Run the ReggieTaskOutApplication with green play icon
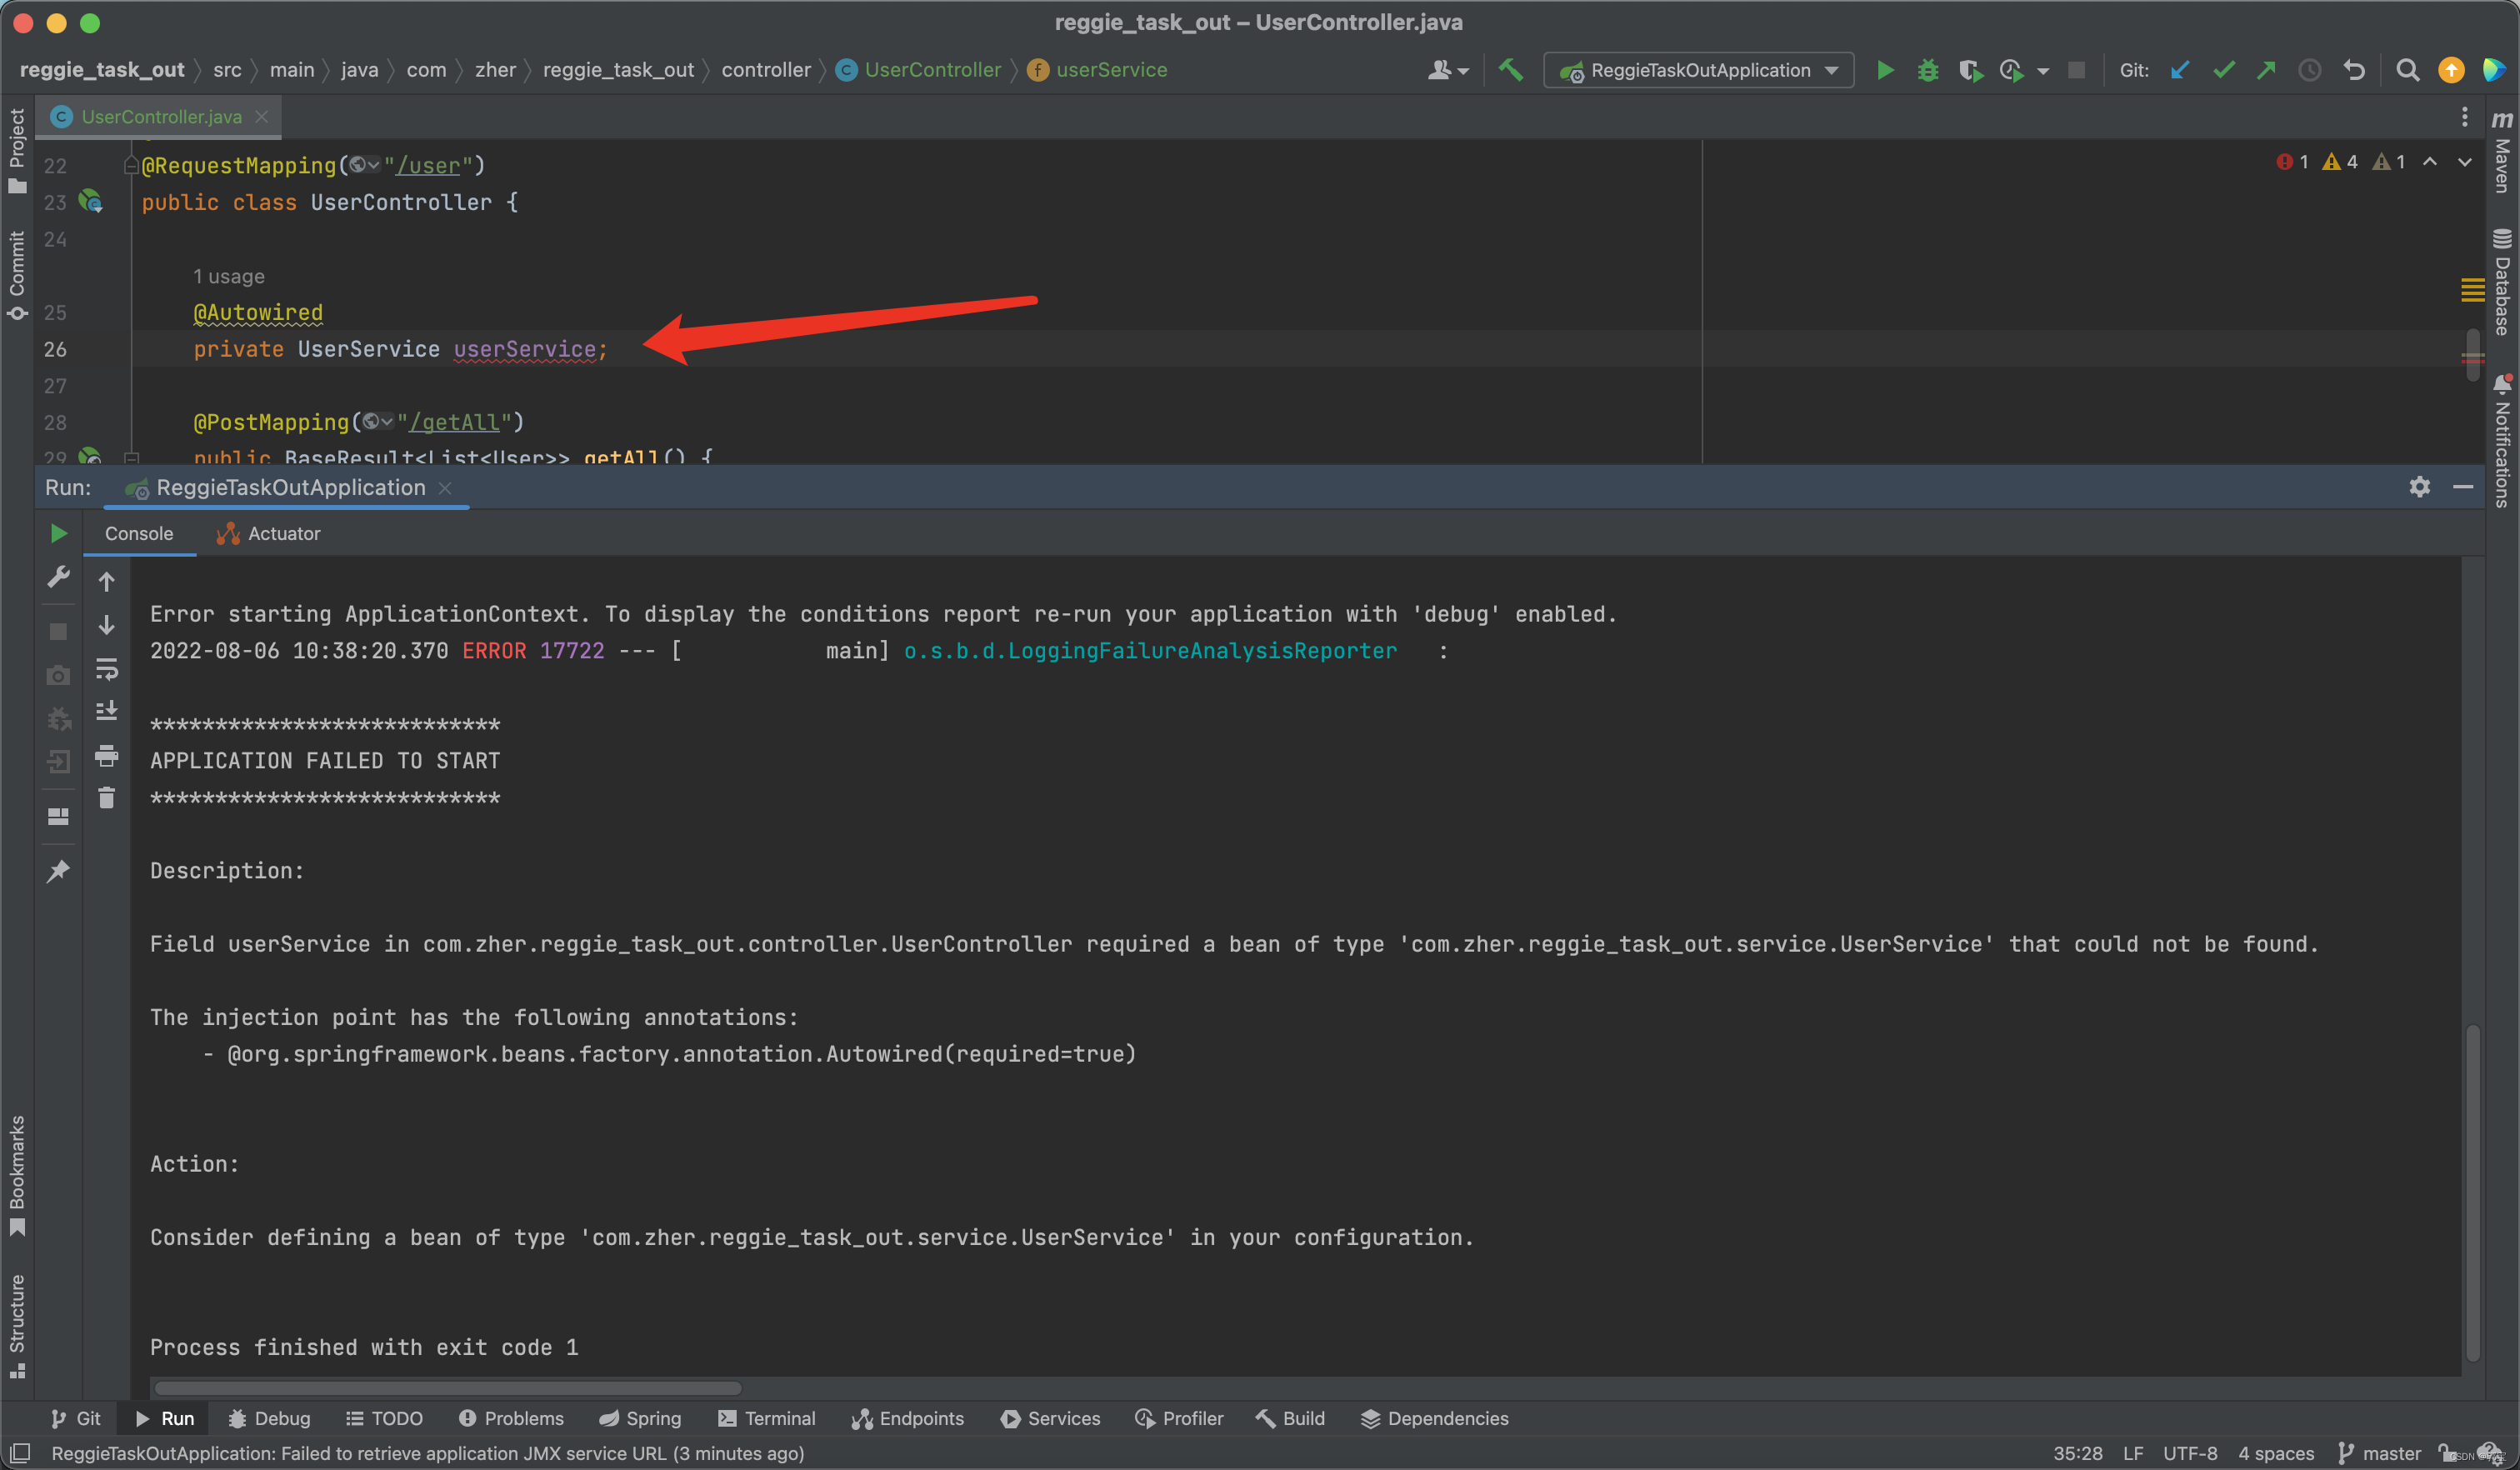The image size is (2520, 1470). click(x=1885, y=70)
